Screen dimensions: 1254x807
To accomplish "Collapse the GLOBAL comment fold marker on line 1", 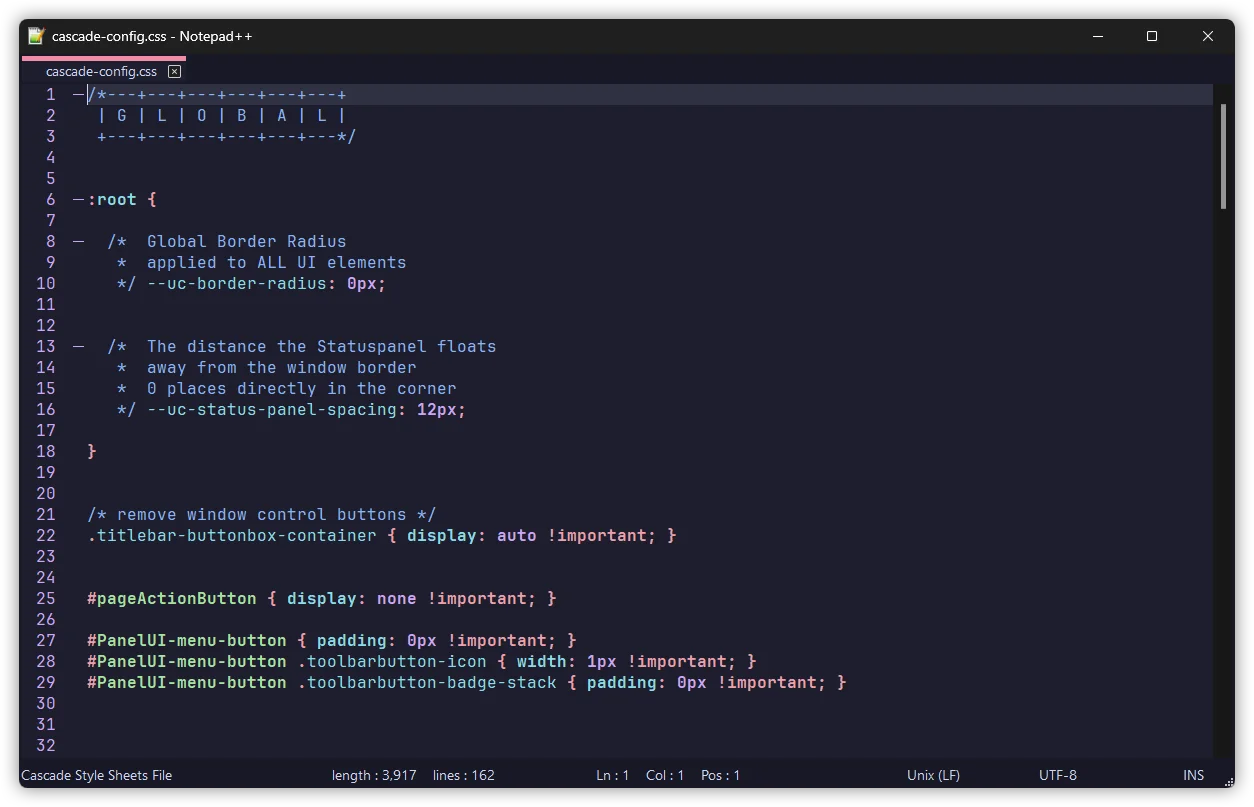I will (78, 95).
